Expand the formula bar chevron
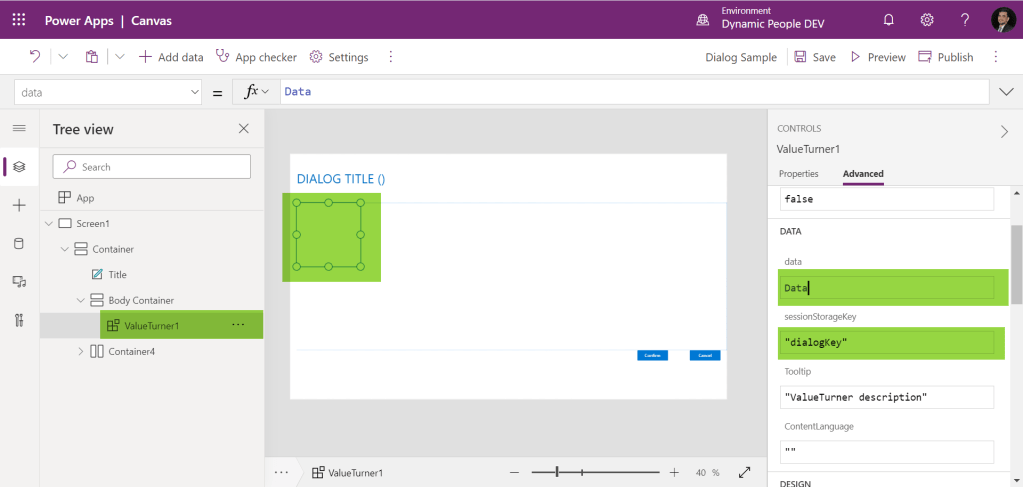The width and height of the screenshot is (1023, 487). point(1006,92)
